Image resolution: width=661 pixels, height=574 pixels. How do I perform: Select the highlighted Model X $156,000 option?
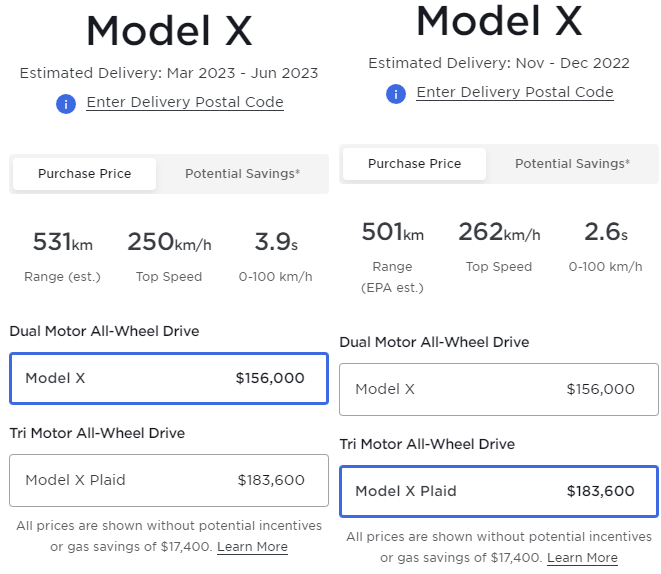click(169, 378)
